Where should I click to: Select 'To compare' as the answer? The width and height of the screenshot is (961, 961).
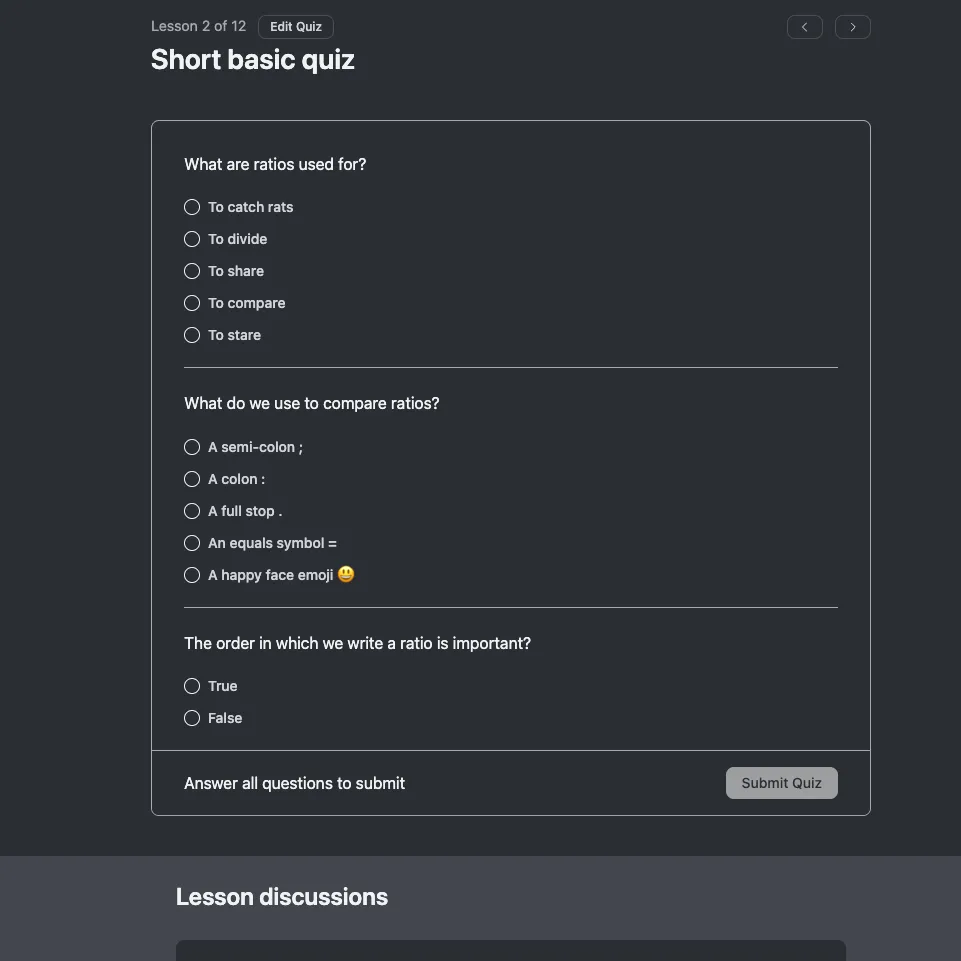[x=192, y=303]
